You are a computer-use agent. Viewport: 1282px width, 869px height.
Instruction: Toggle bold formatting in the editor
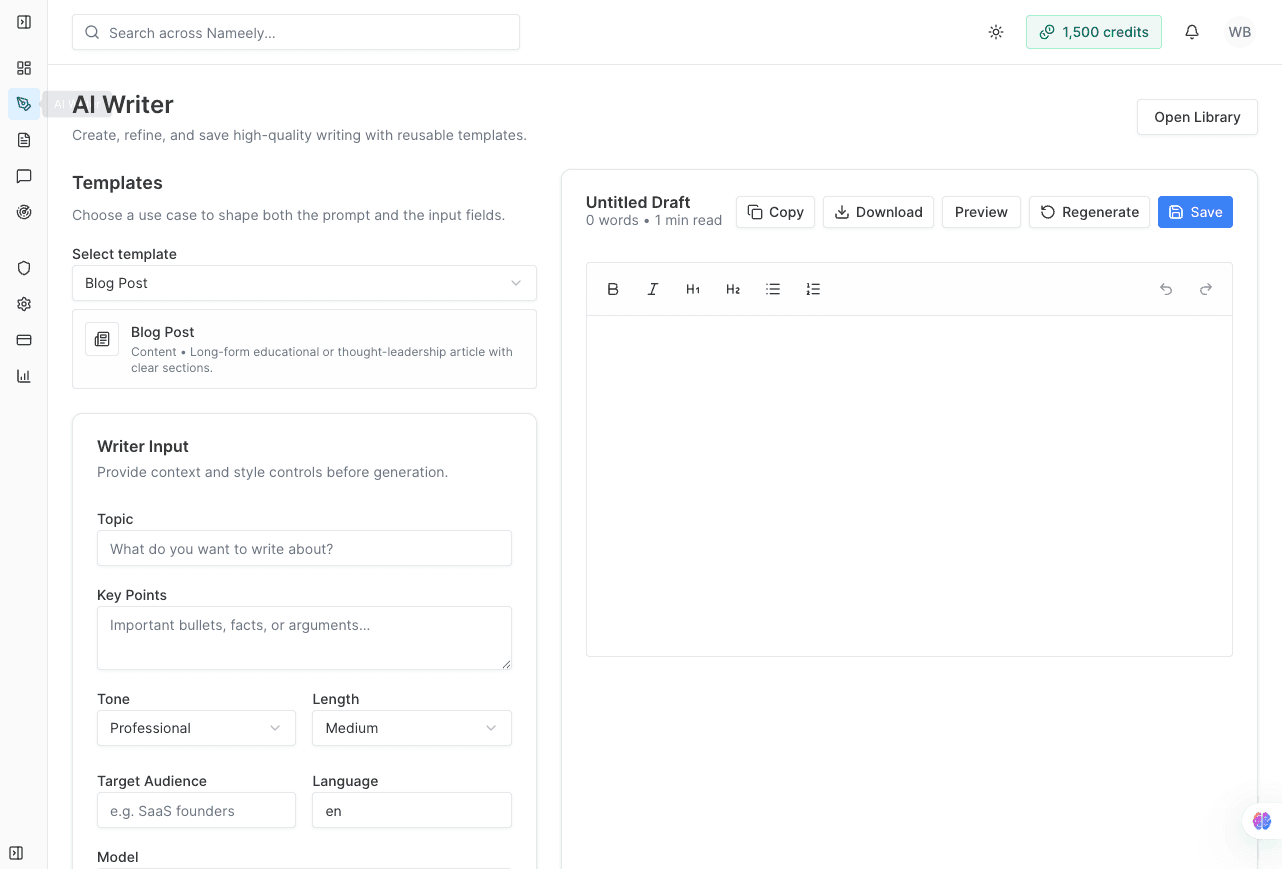pos(613,289)
